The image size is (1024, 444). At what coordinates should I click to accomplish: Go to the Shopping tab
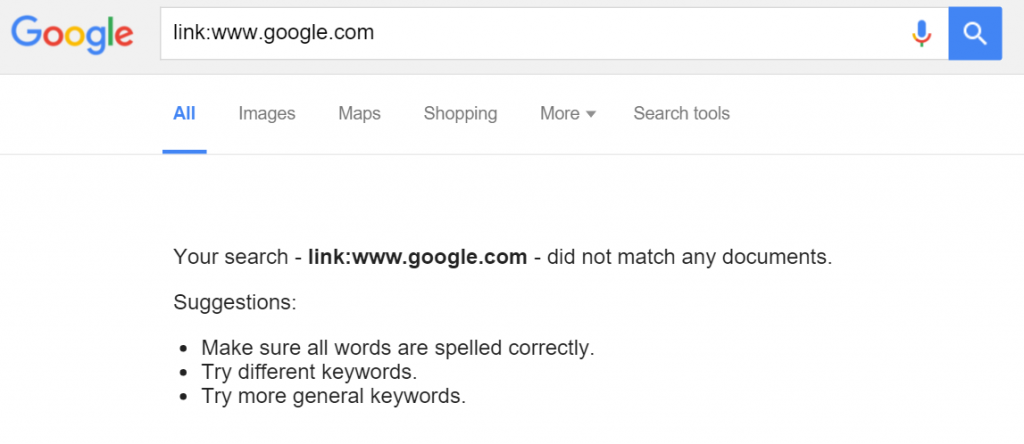[x=460, y=114]
